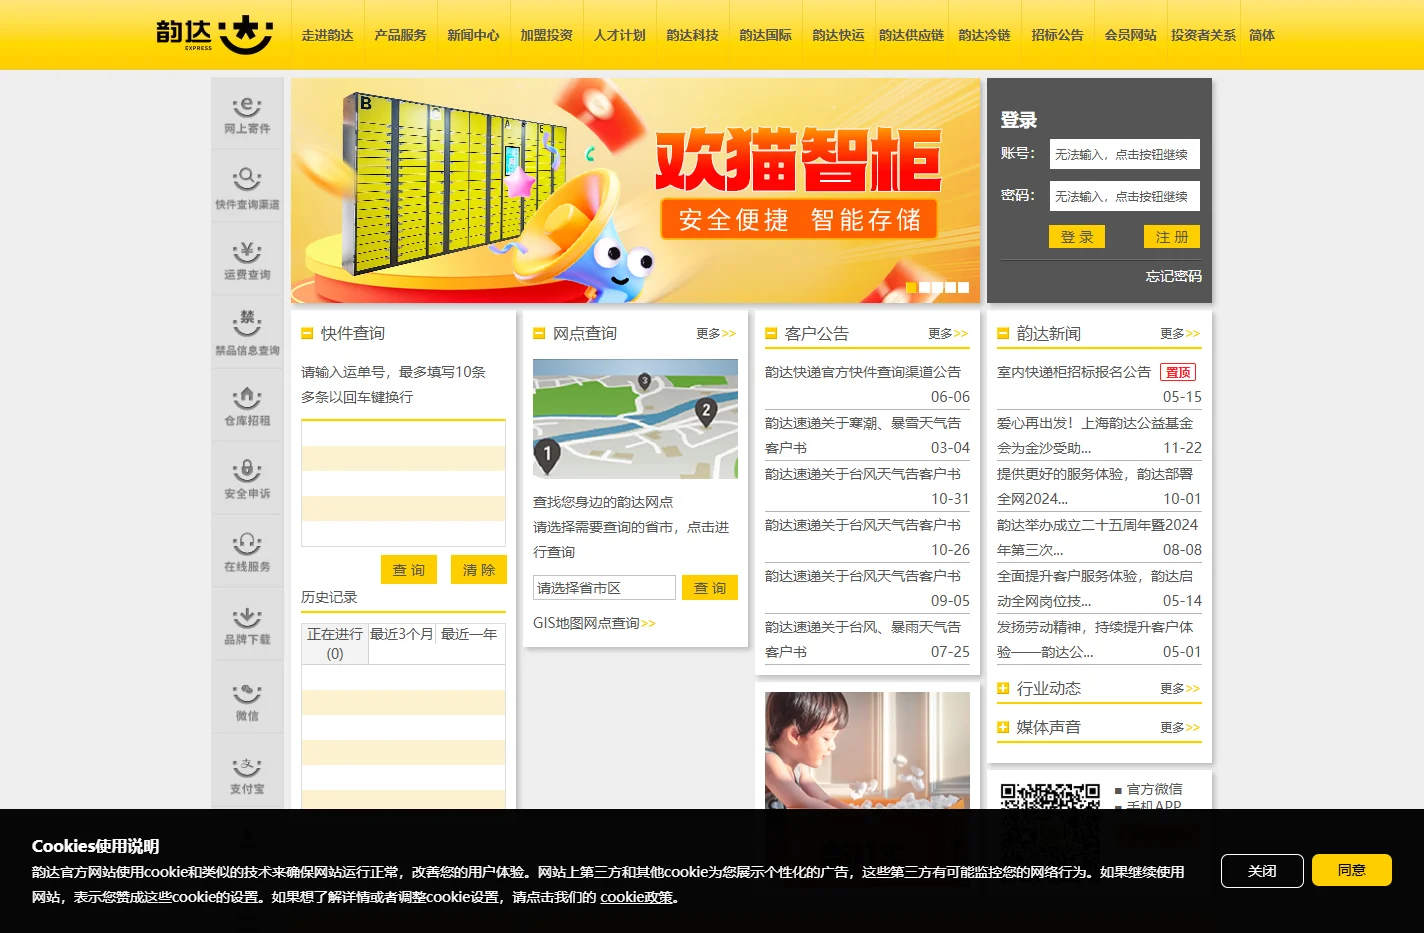Click 关闭 on cookie banner
Image resolution: width=1424 pixels, height=933 pixels.
click(1262, 871)
